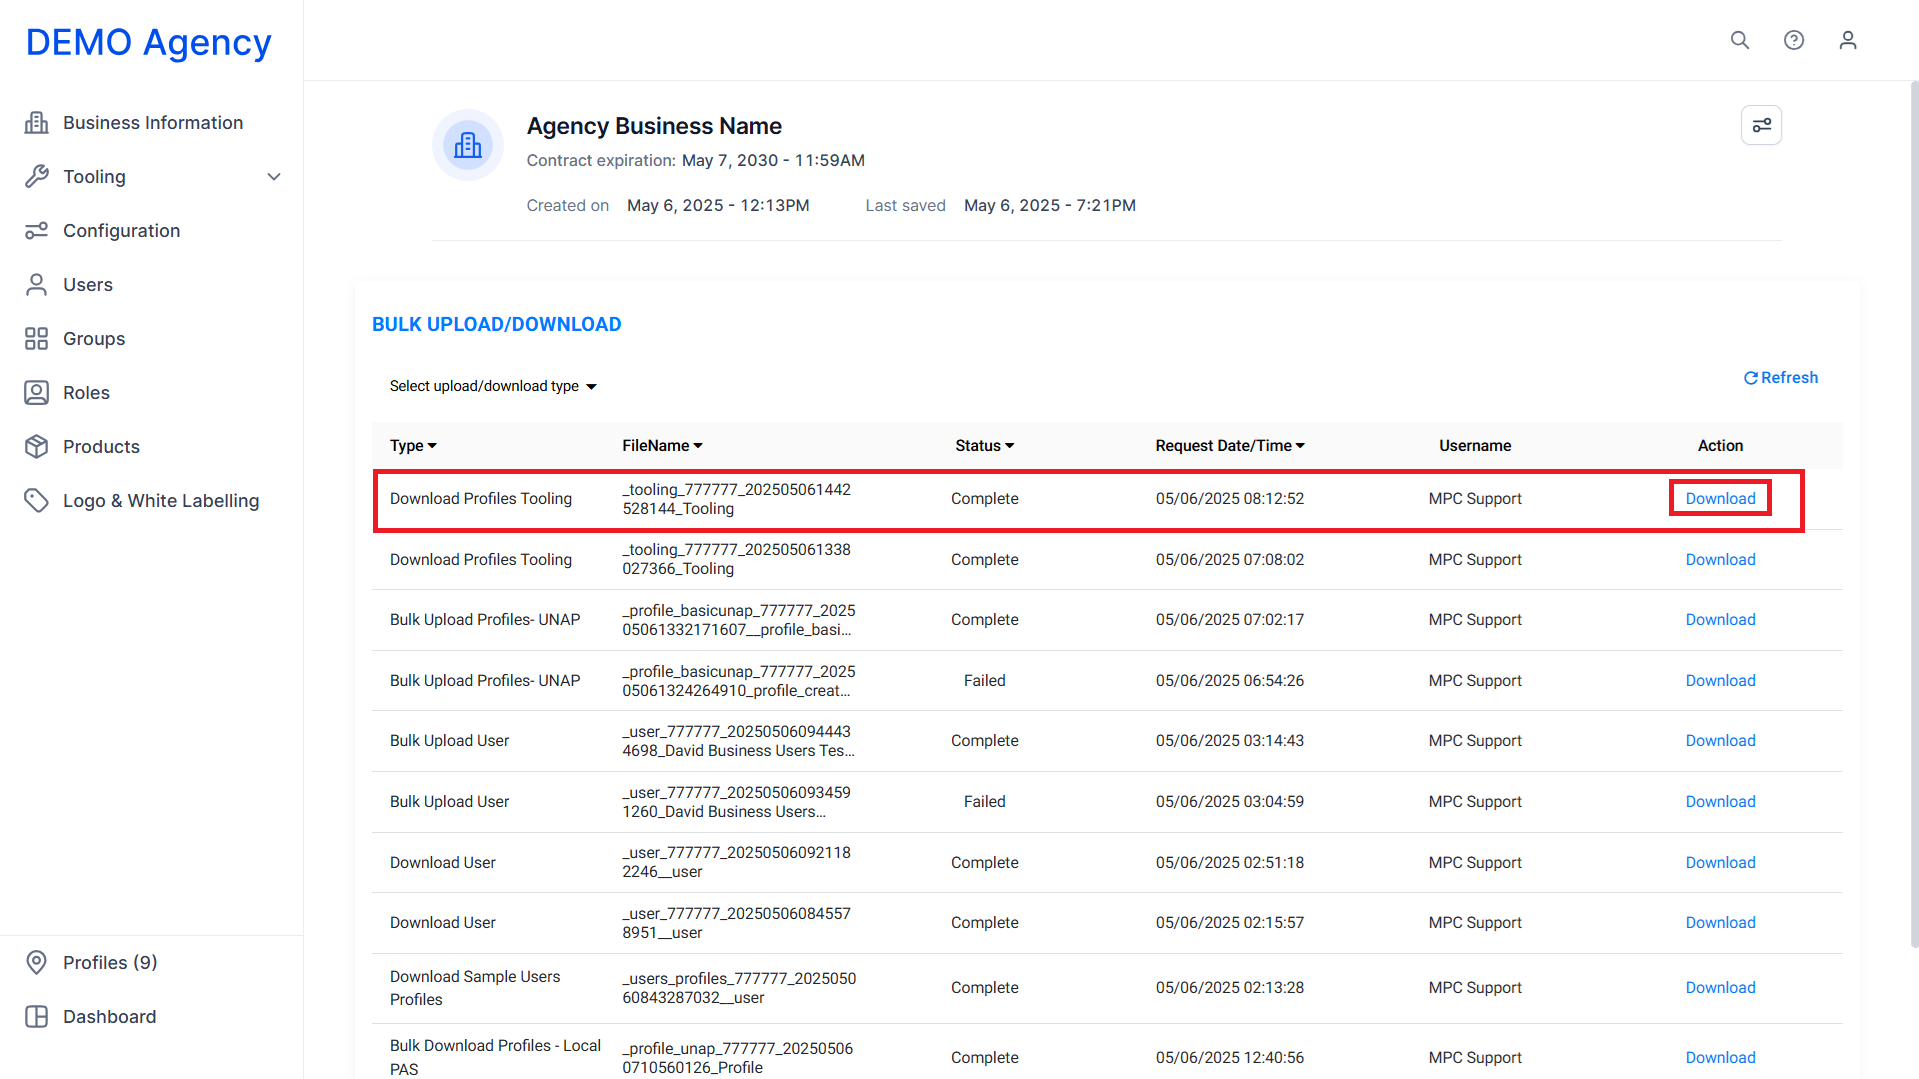The height and width of the screenshot is (1079, 1919).
Task: Open the search icon in top bar
Action: coord(1740,40)
